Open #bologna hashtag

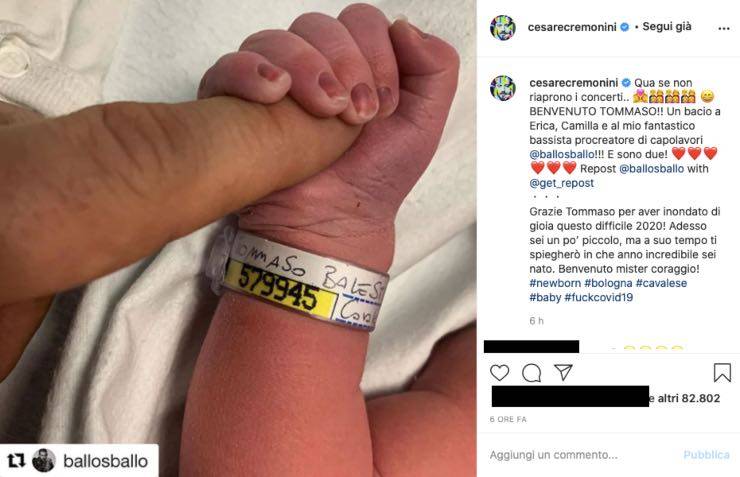(x=608, y=283)
